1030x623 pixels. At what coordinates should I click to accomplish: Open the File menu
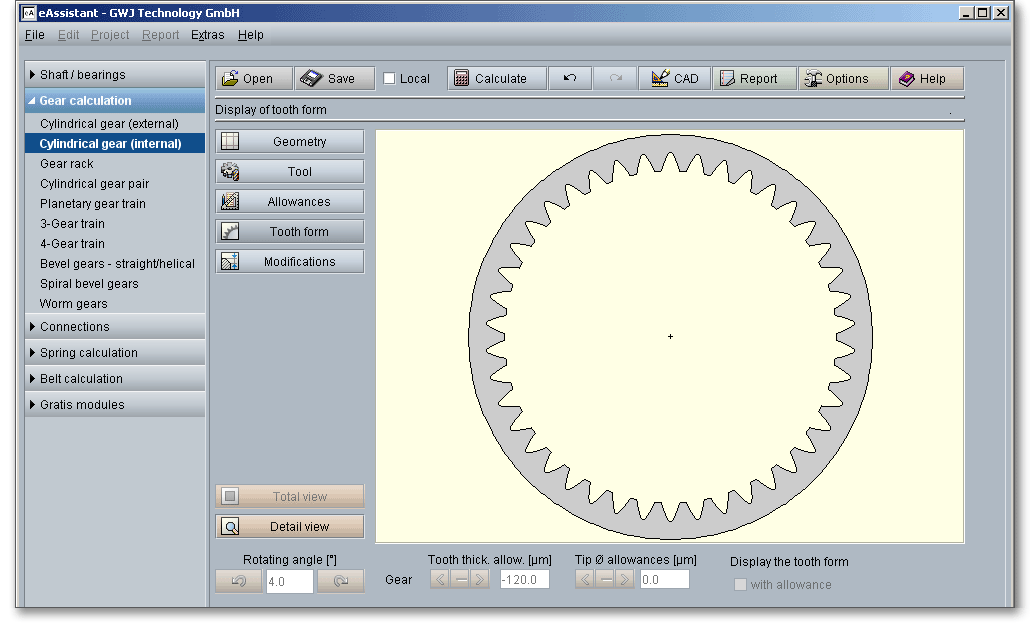(x=34, y=35)
